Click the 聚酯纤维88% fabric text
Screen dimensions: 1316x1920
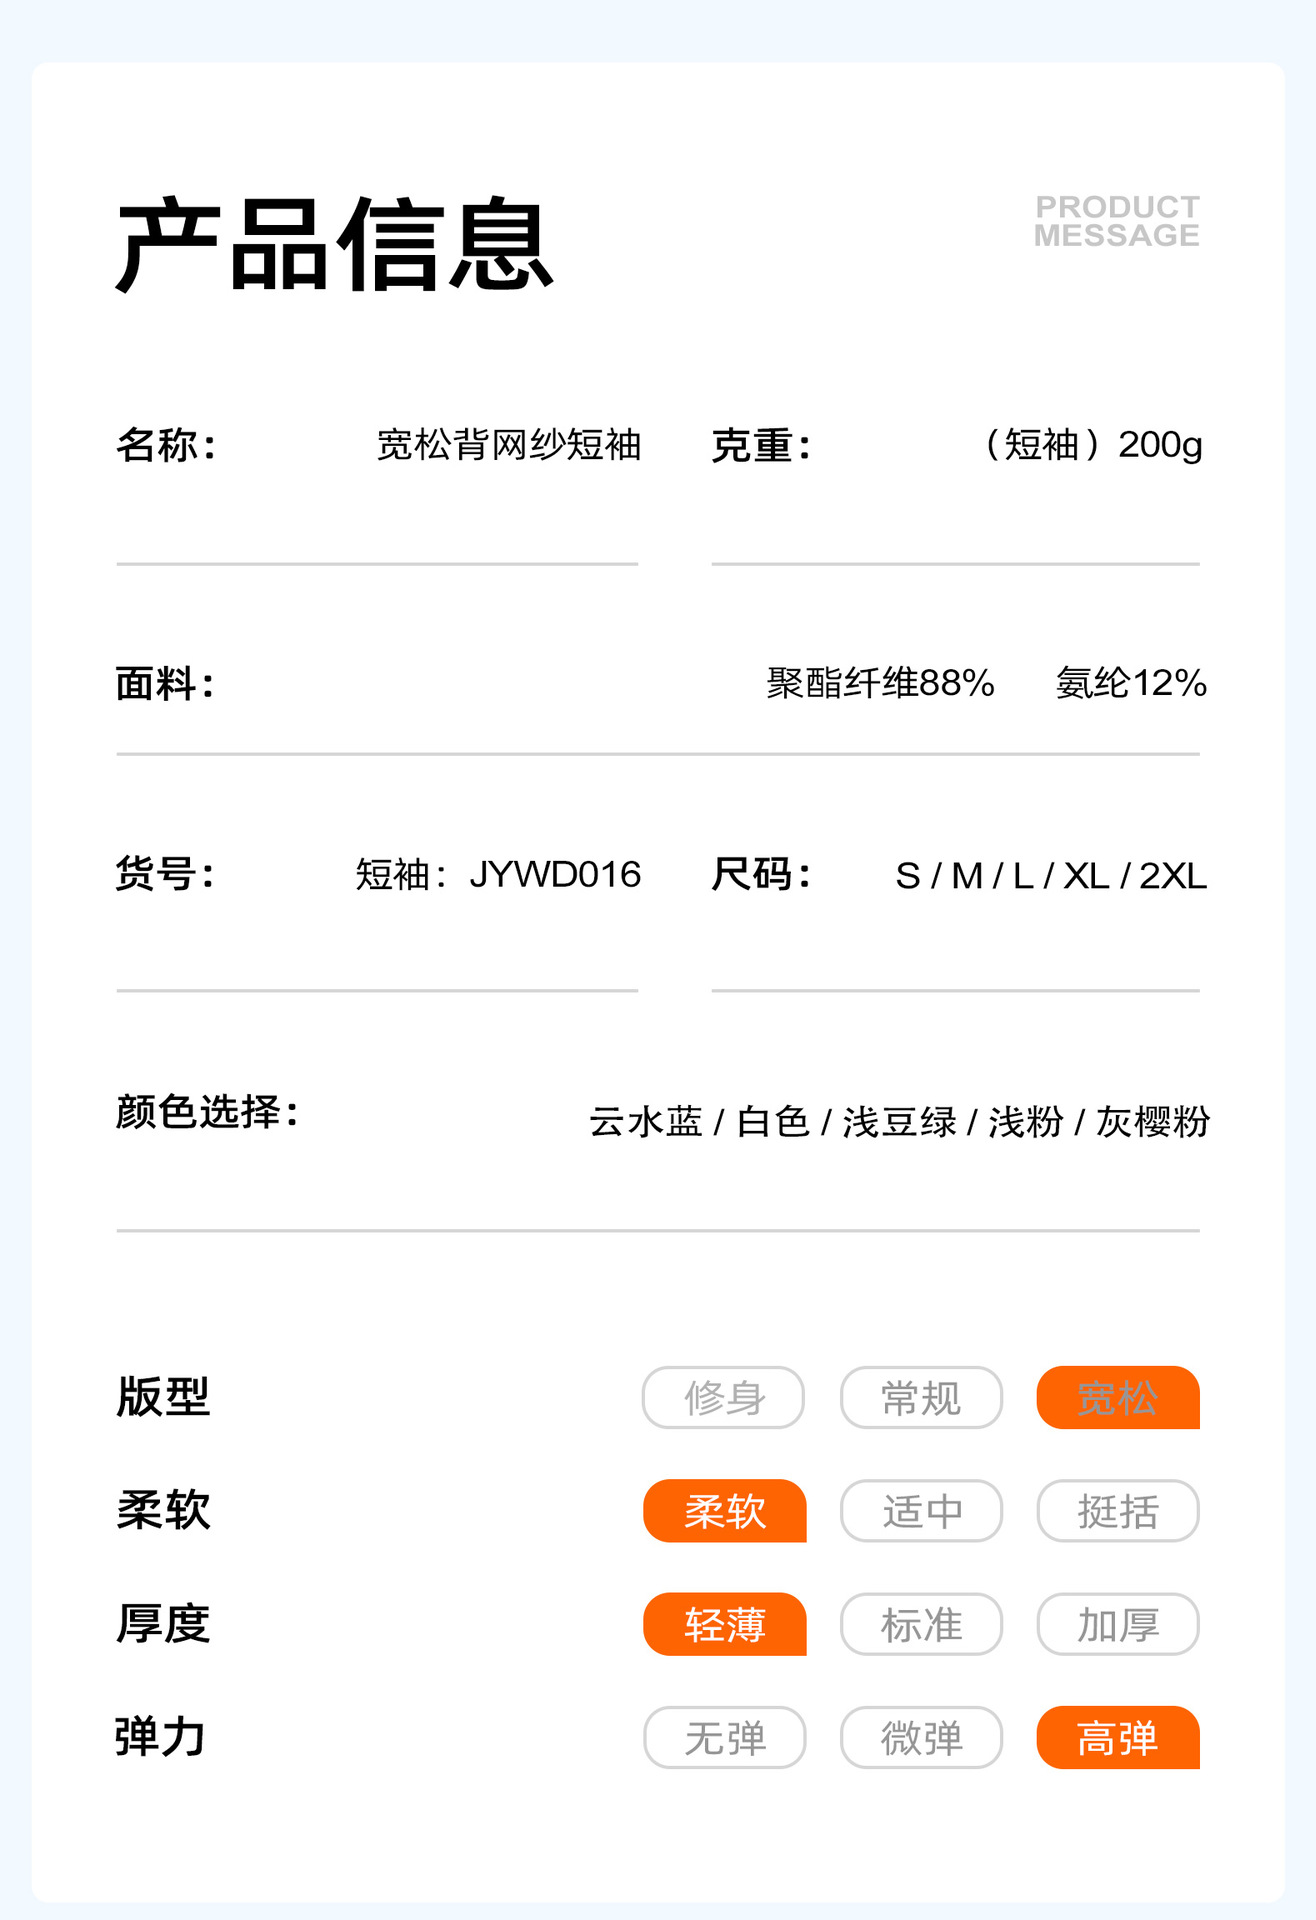[x=880, y=683]
